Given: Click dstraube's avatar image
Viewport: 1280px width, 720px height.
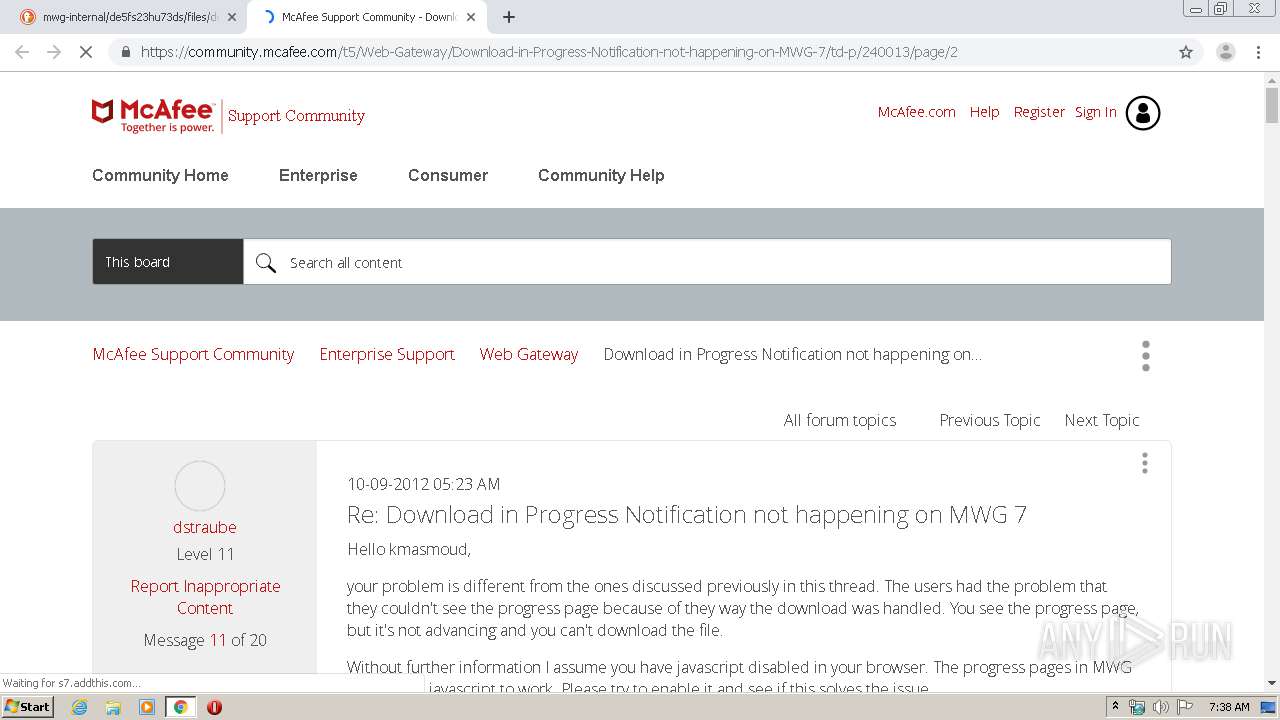Looking at the screenshot, I should (x=200, y=486).
